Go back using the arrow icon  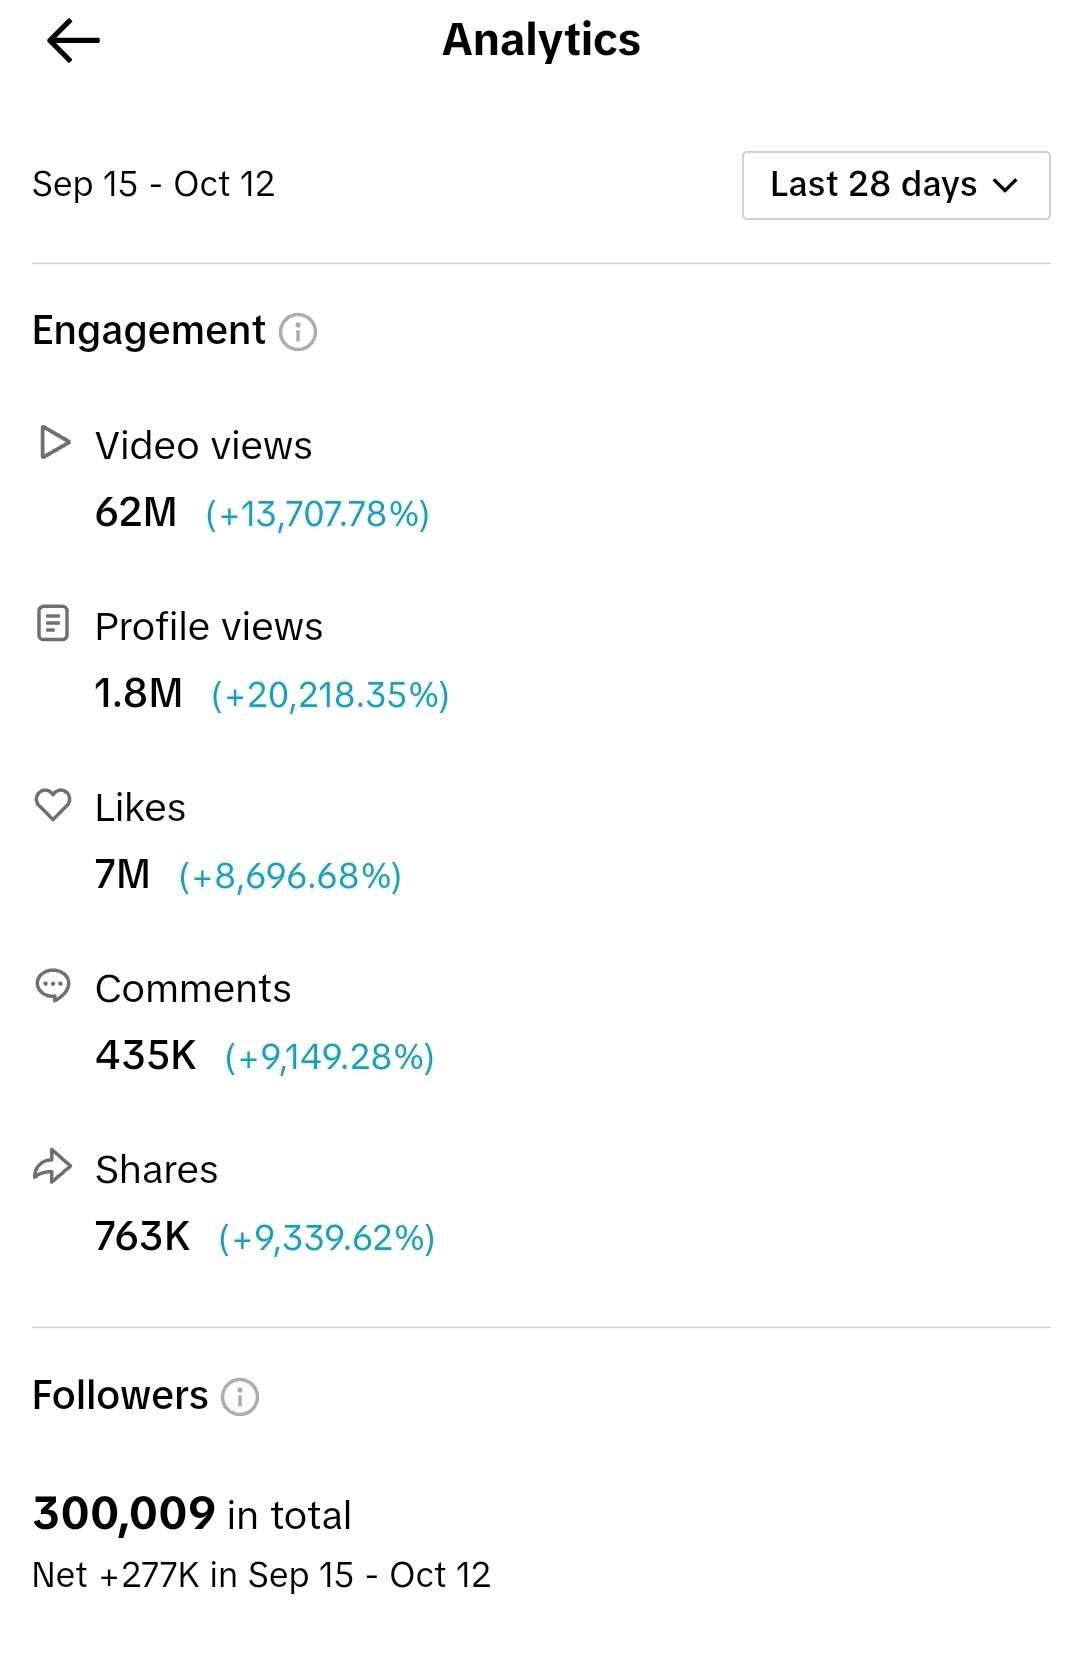[x=73, y=41]
